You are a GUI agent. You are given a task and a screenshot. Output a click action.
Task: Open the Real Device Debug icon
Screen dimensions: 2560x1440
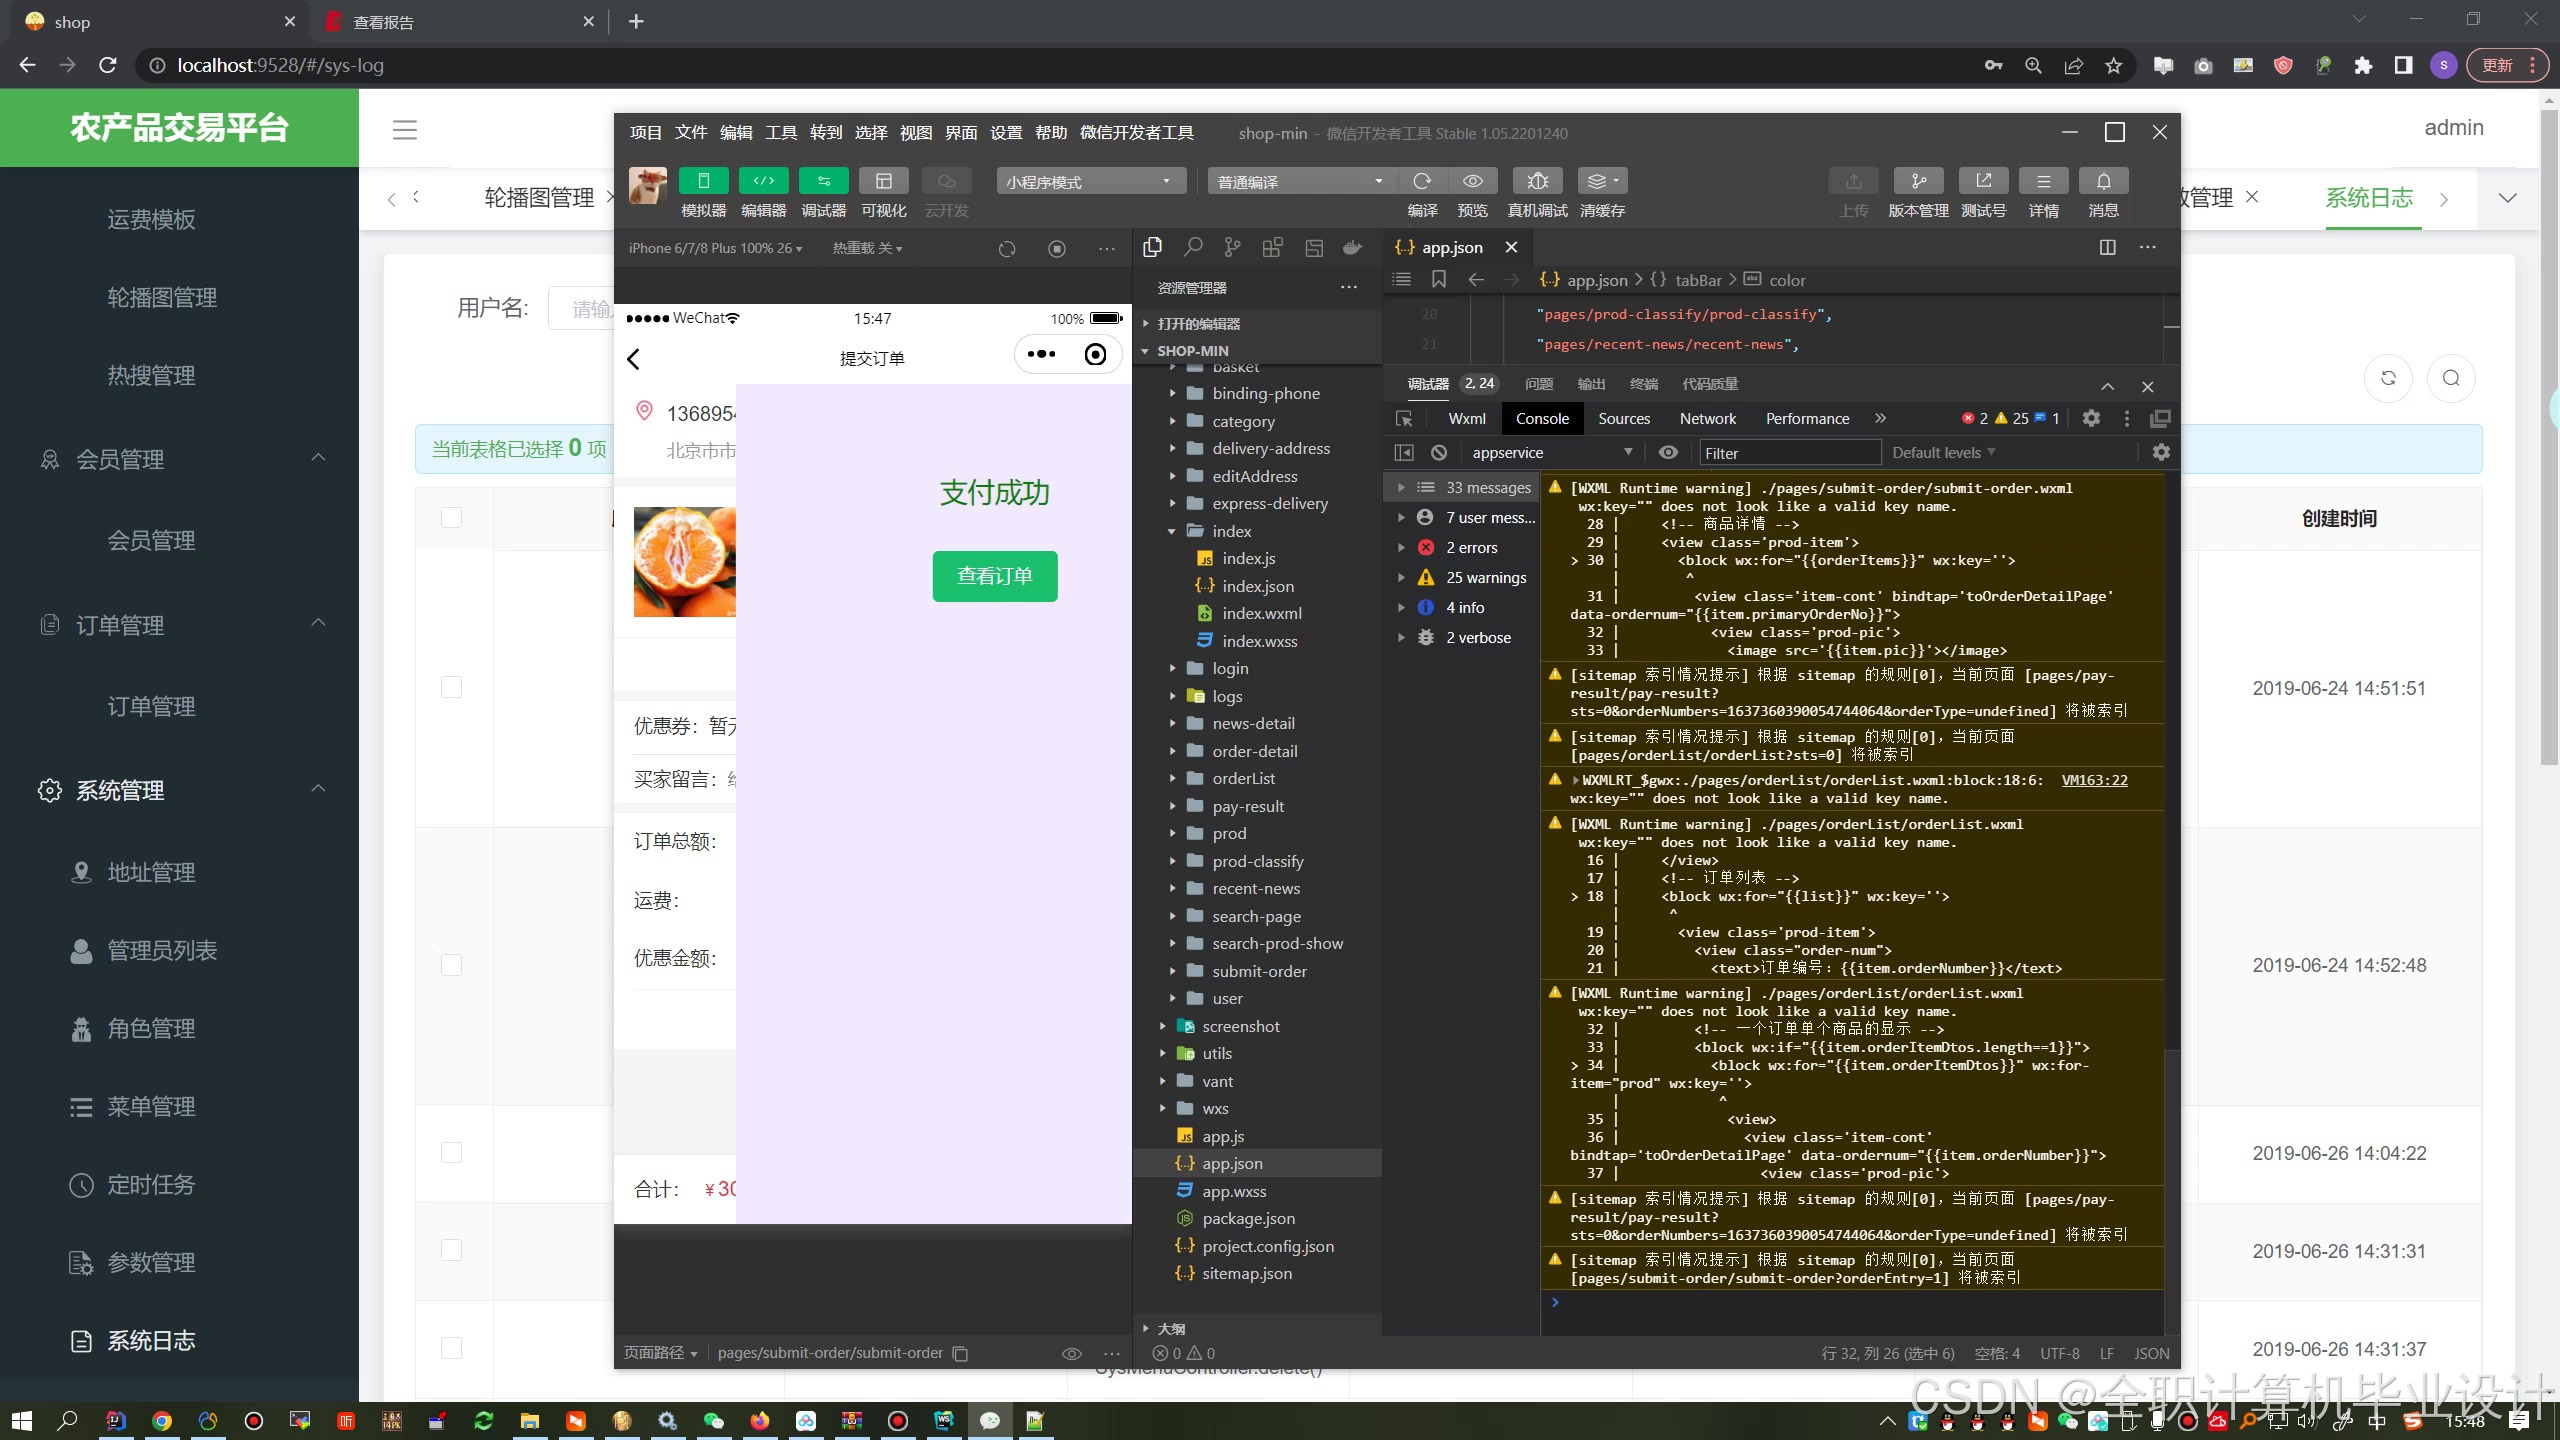(x=1537, y=181)
